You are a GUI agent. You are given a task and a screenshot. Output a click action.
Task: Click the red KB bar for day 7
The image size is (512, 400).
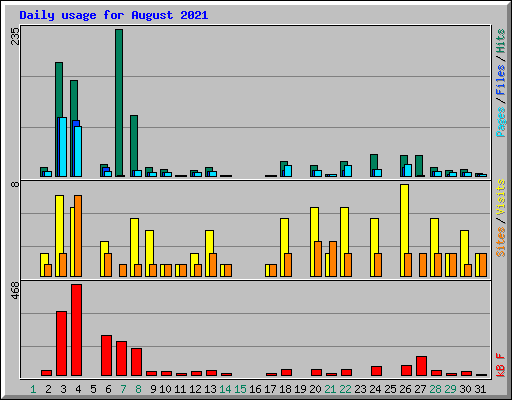(x=121, y=359)
